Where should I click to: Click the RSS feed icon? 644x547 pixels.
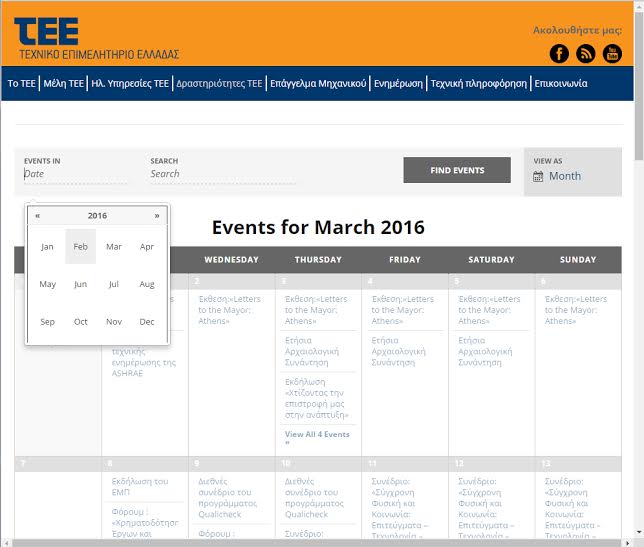586,54
